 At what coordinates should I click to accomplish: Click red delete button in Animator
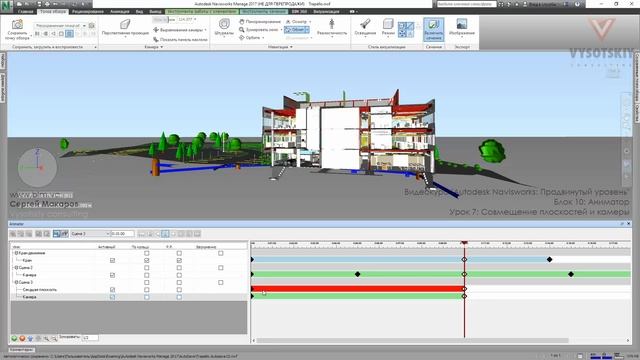point(22,338)
